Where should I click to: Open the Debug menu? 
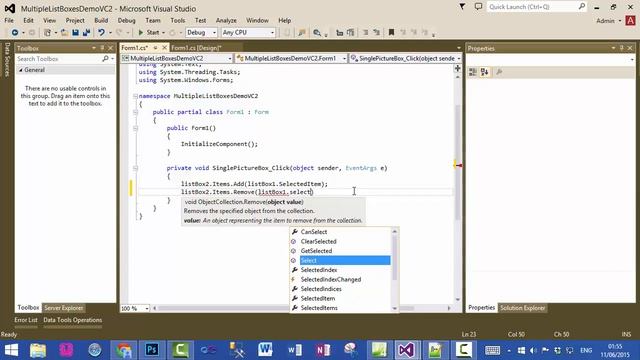pos(127,20)
